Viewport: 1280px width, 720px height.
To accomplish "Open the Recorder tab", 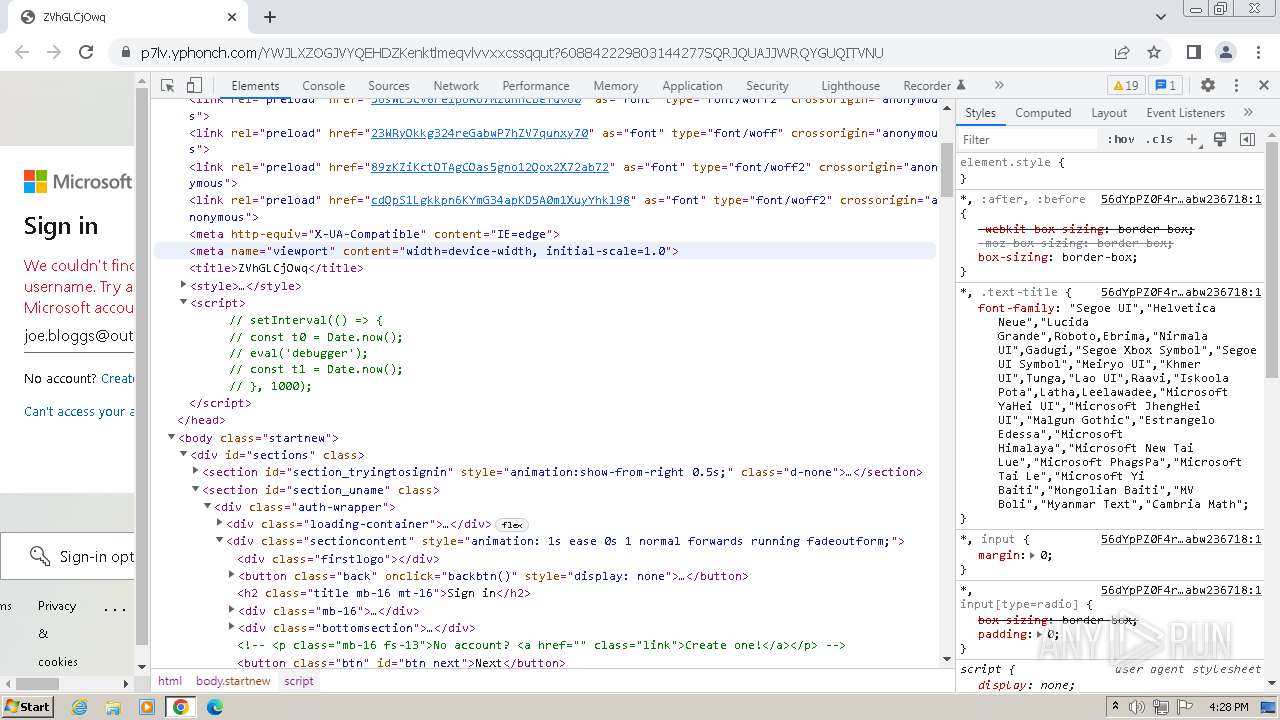I will pos(934,86).
